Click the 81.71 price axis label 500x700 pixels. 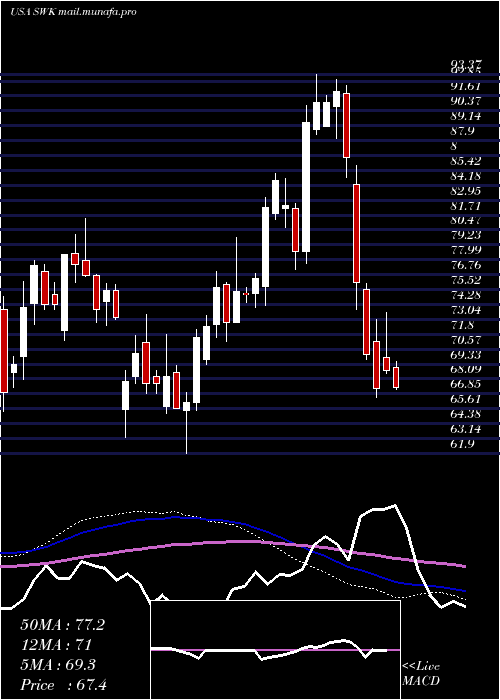pos(466,205)
